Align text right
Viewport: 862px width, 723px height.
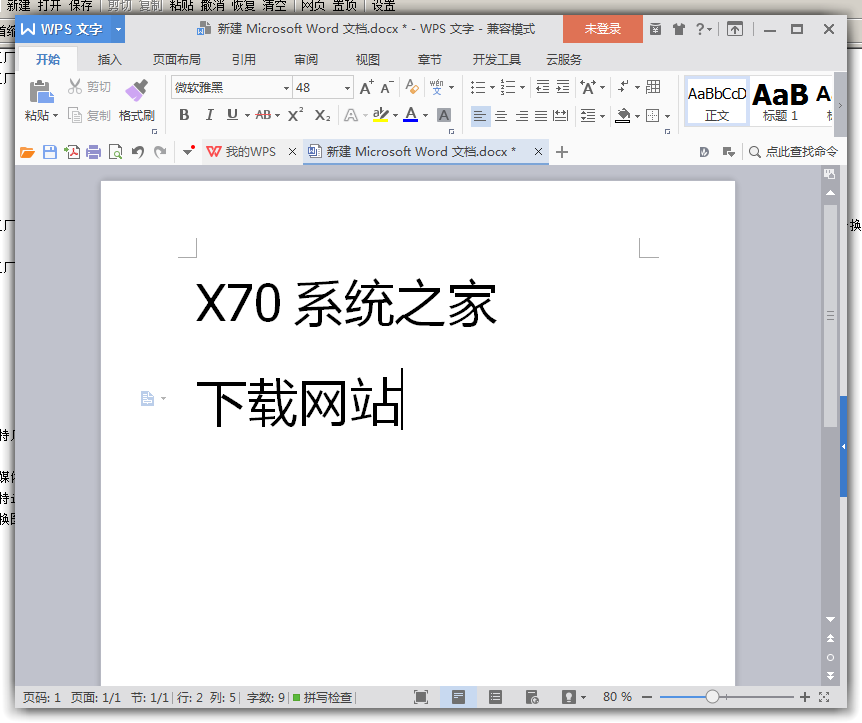pos(521,116)
